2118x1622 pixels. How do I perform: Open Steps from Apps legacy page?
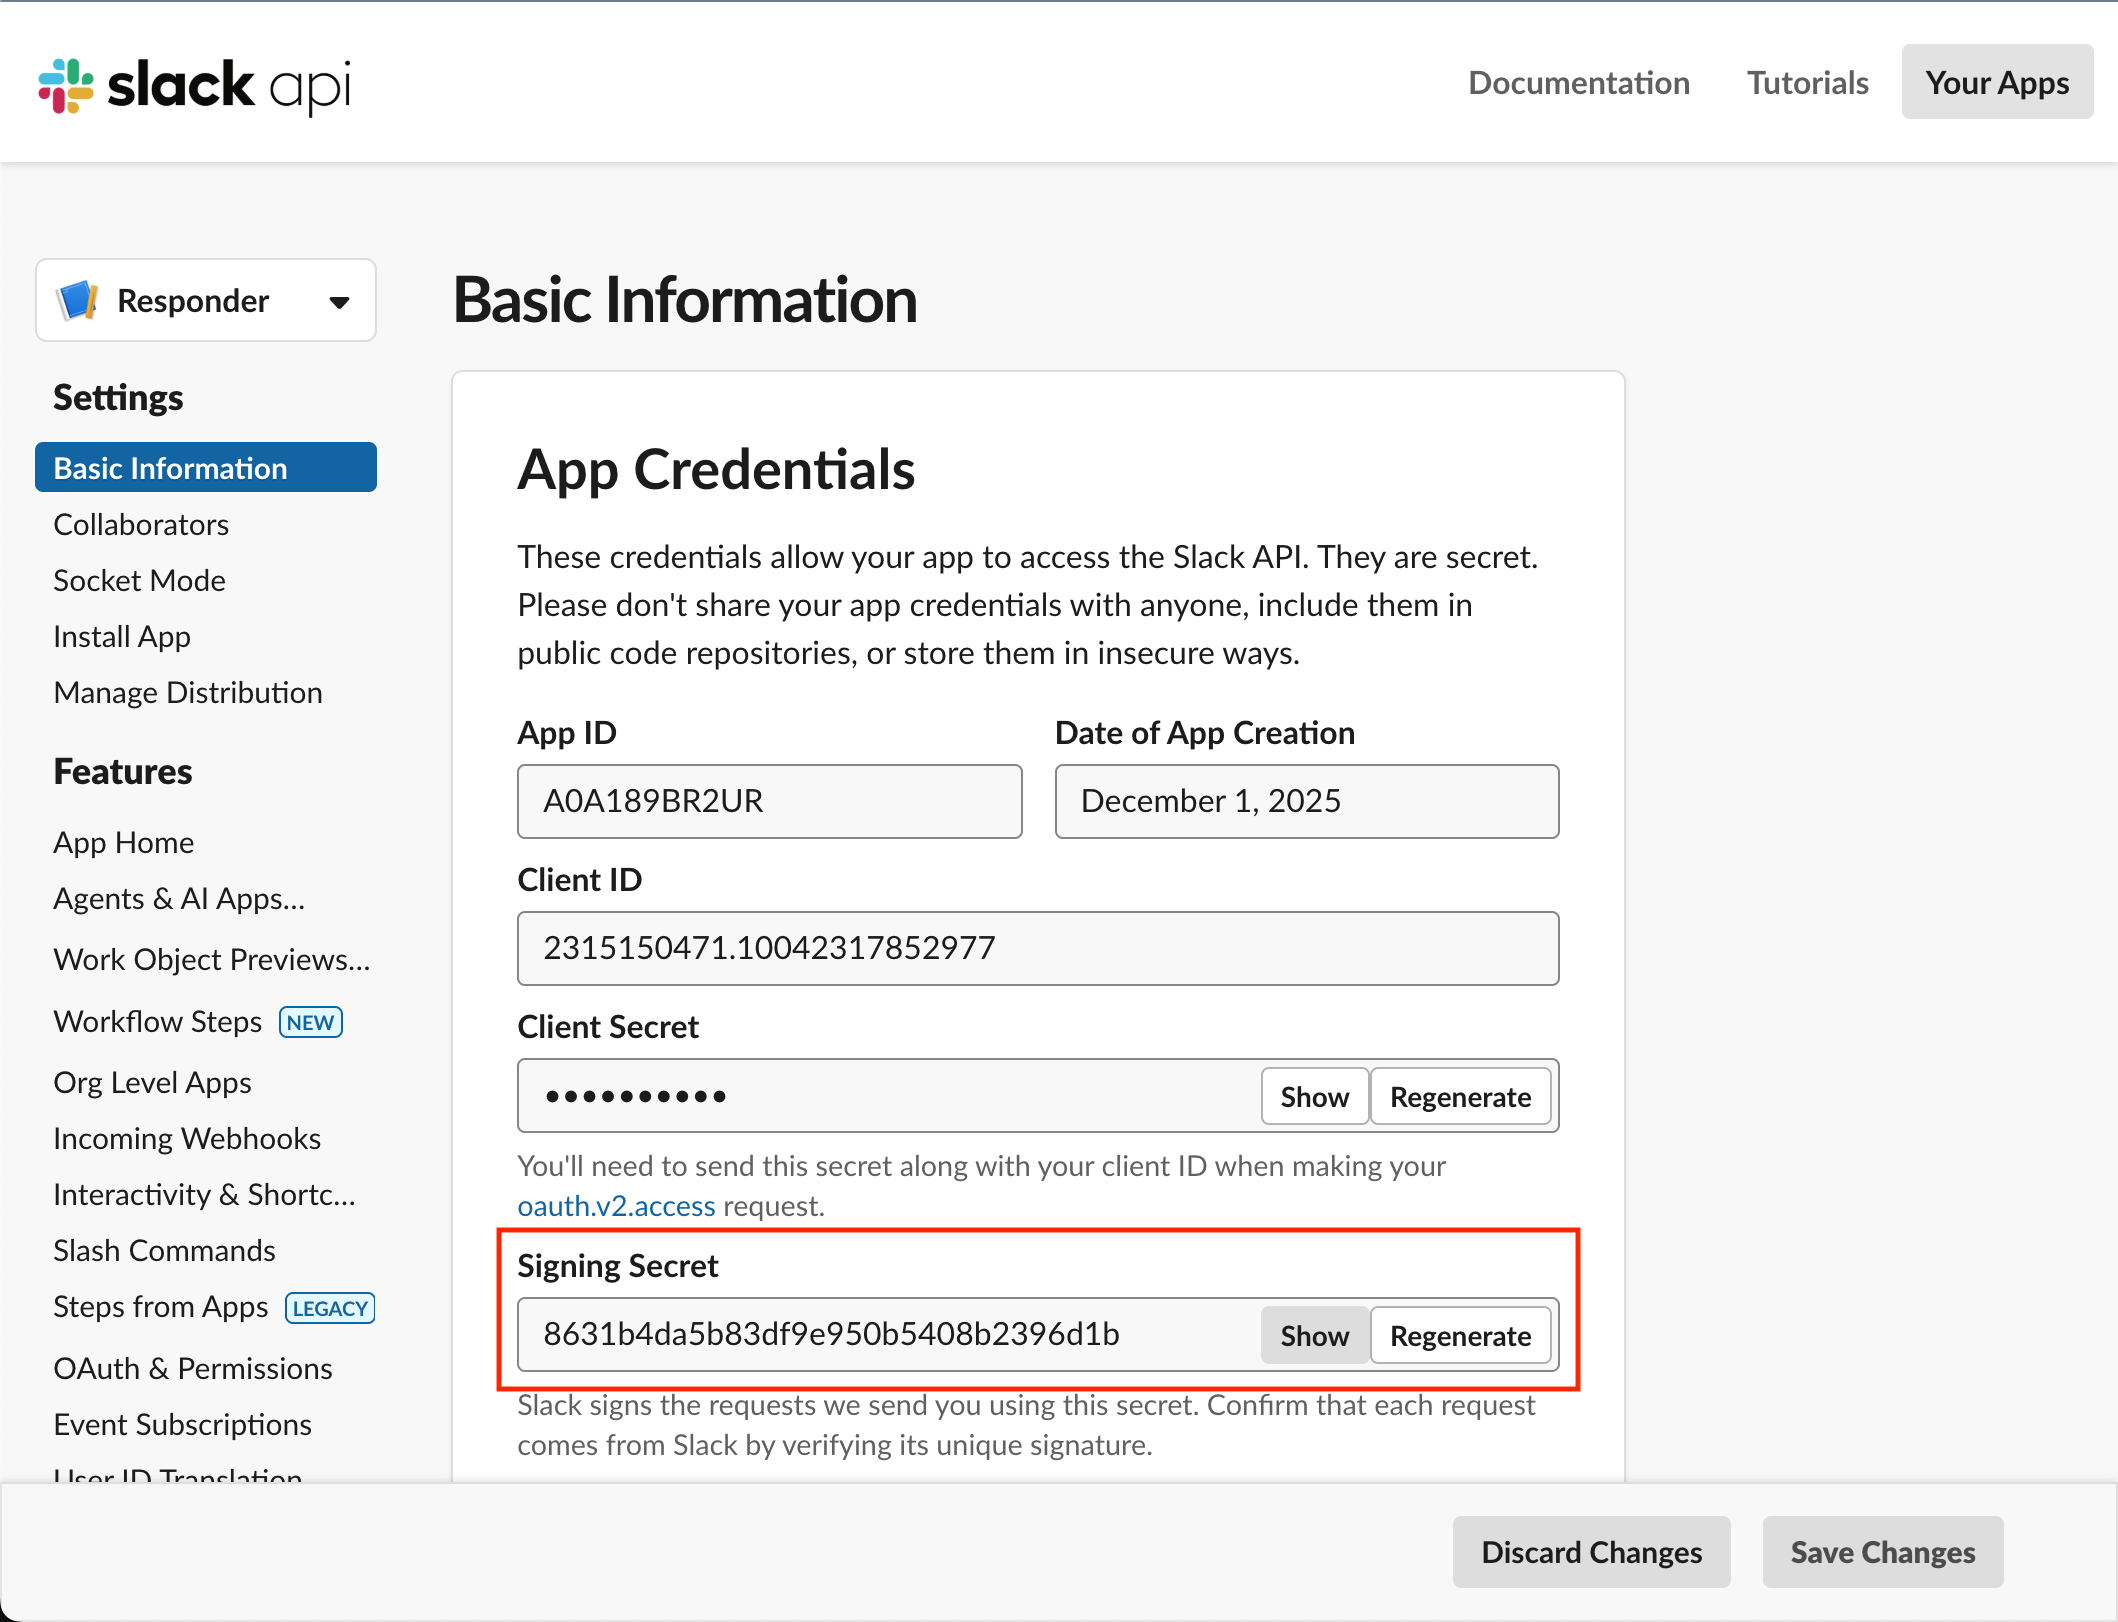coord(161,1308)
